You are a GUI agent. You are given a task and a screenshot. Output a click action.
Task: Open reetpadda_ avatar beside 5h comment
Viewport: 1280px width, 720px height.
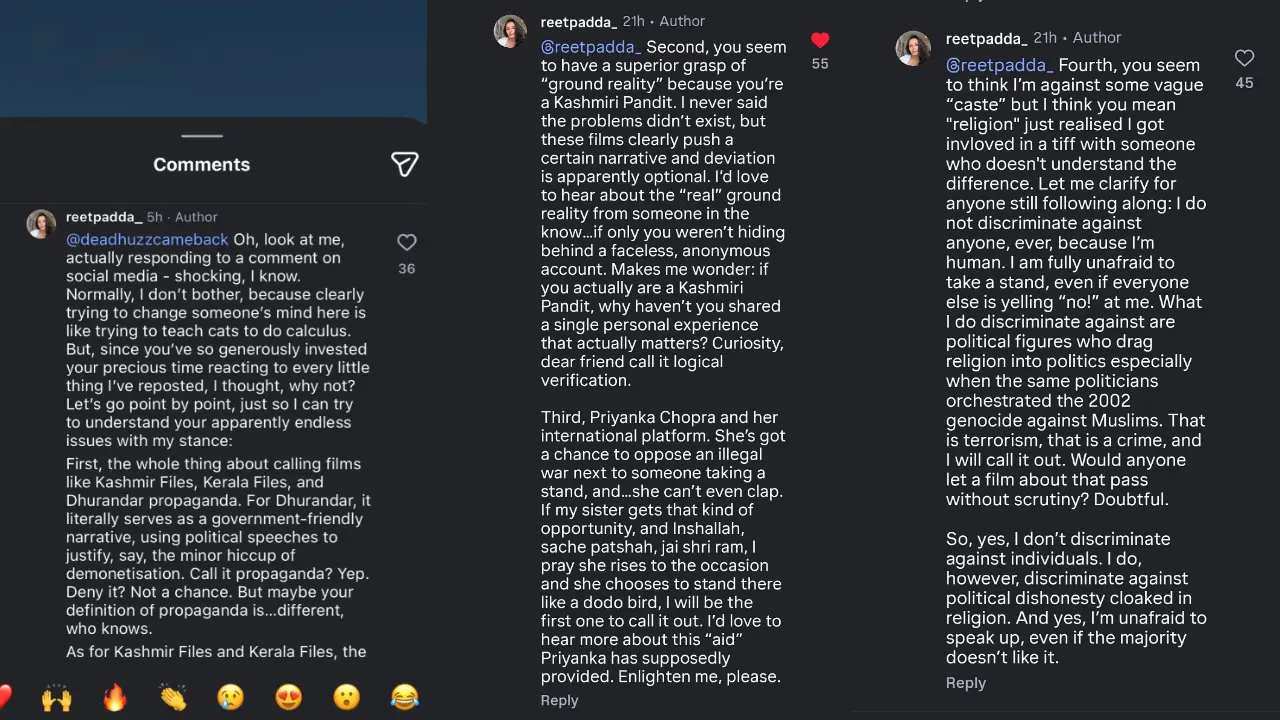[42, 225]
